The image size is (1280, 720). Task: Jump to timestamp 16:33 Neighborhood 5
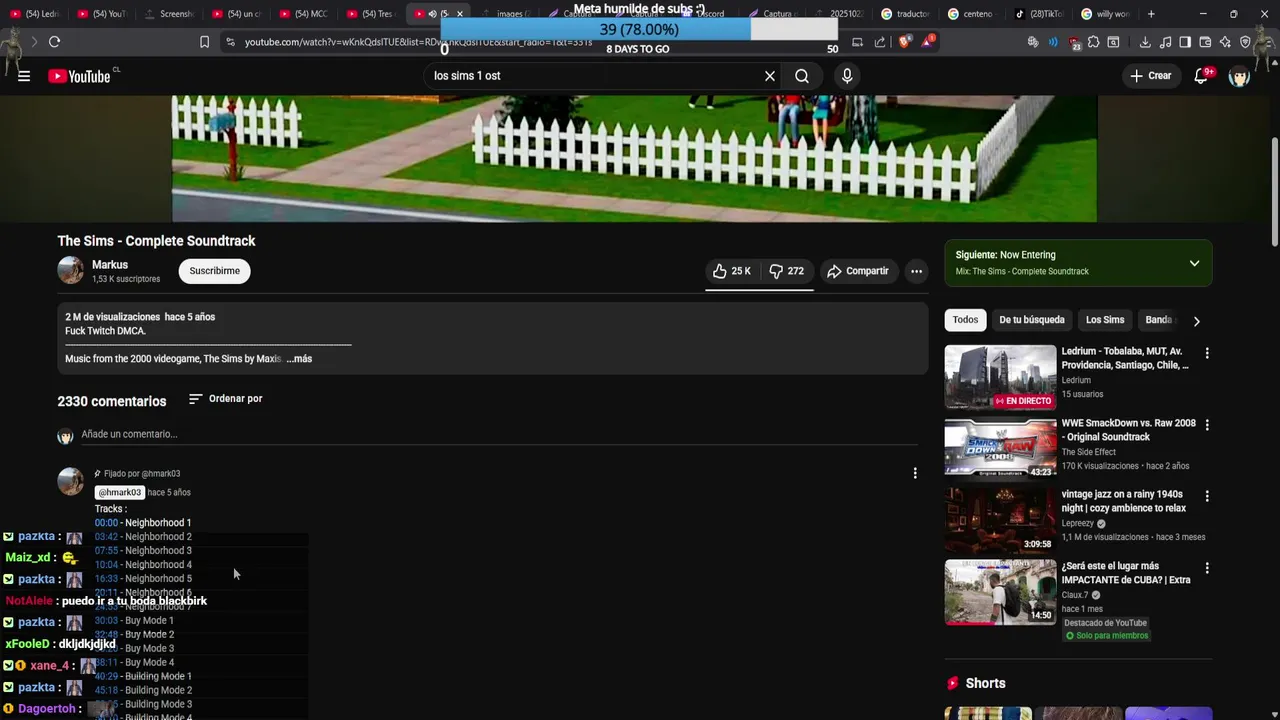(x=106, y=579)
